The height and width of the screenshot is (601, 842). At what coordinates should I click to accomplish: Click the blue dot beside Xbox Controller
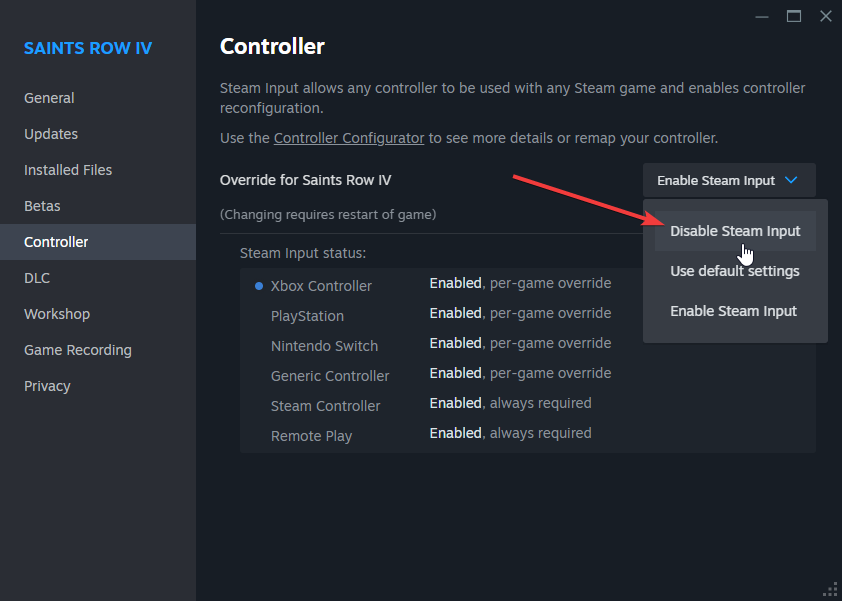[x=259, y=286]
